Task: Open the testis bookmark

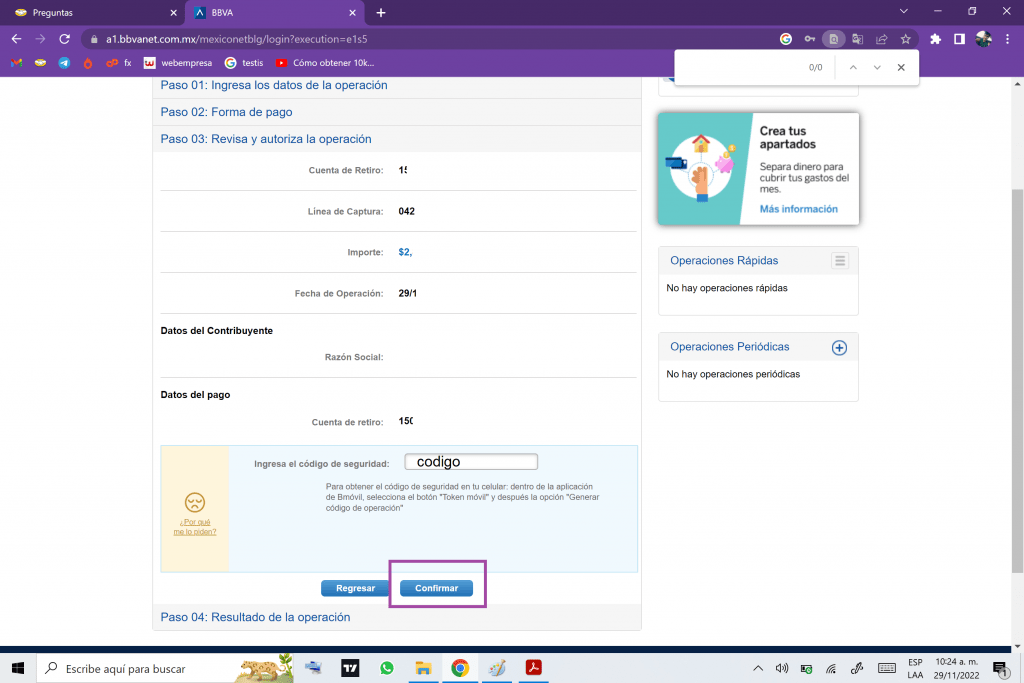Action: click(244, 63)
